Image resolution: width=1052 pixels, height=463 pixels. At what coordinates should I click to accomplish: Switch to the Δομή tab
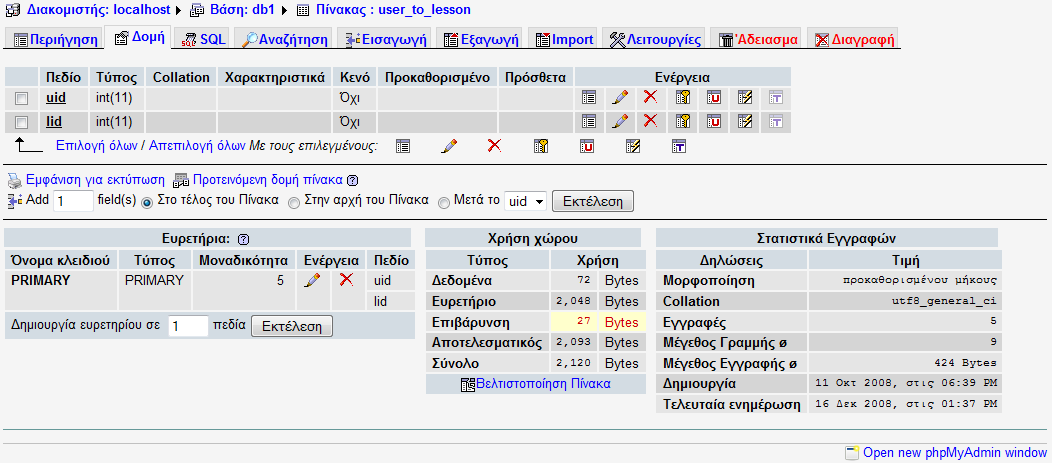pyautogui.click(x=139, y=38)
